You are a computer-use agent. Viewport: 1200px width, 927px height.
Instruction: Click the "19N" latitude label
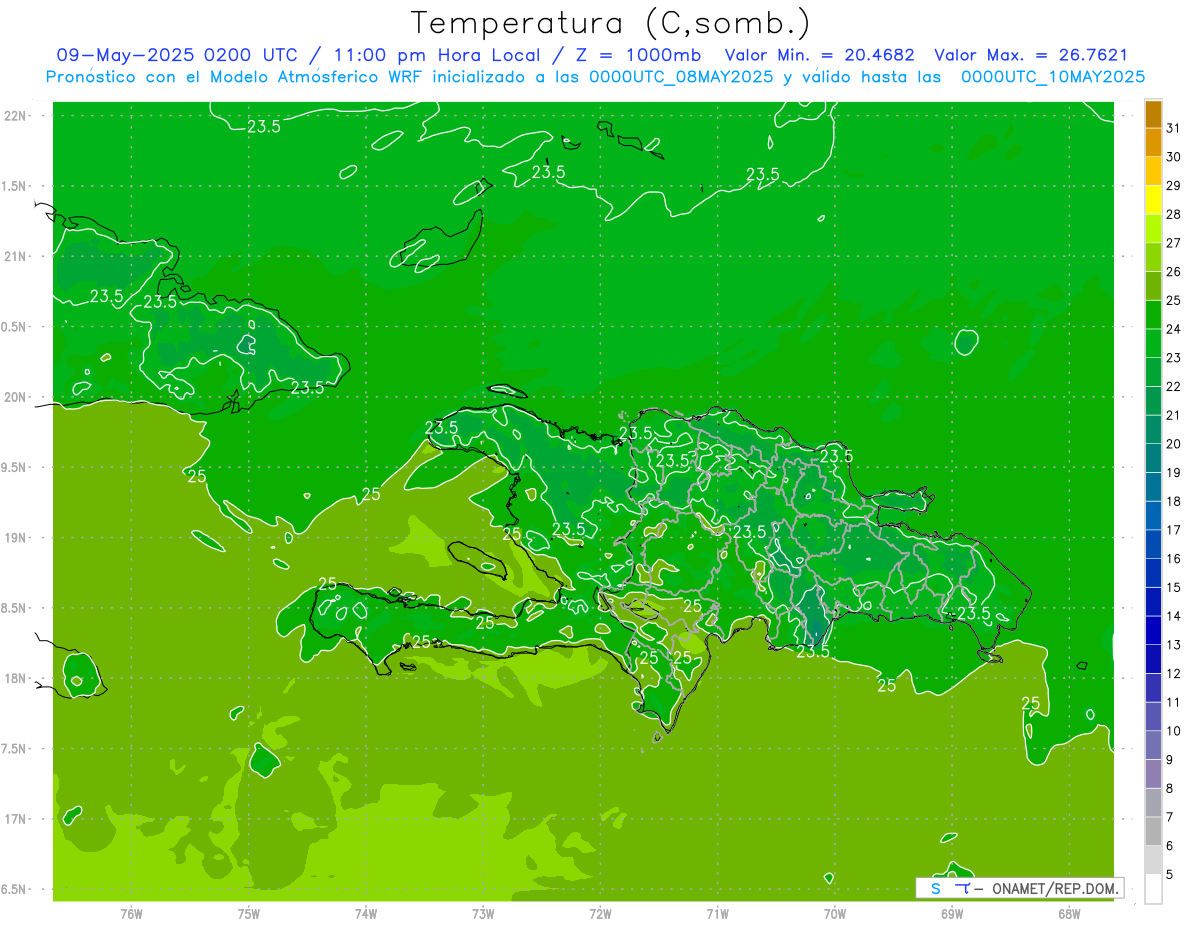point(16,538)
